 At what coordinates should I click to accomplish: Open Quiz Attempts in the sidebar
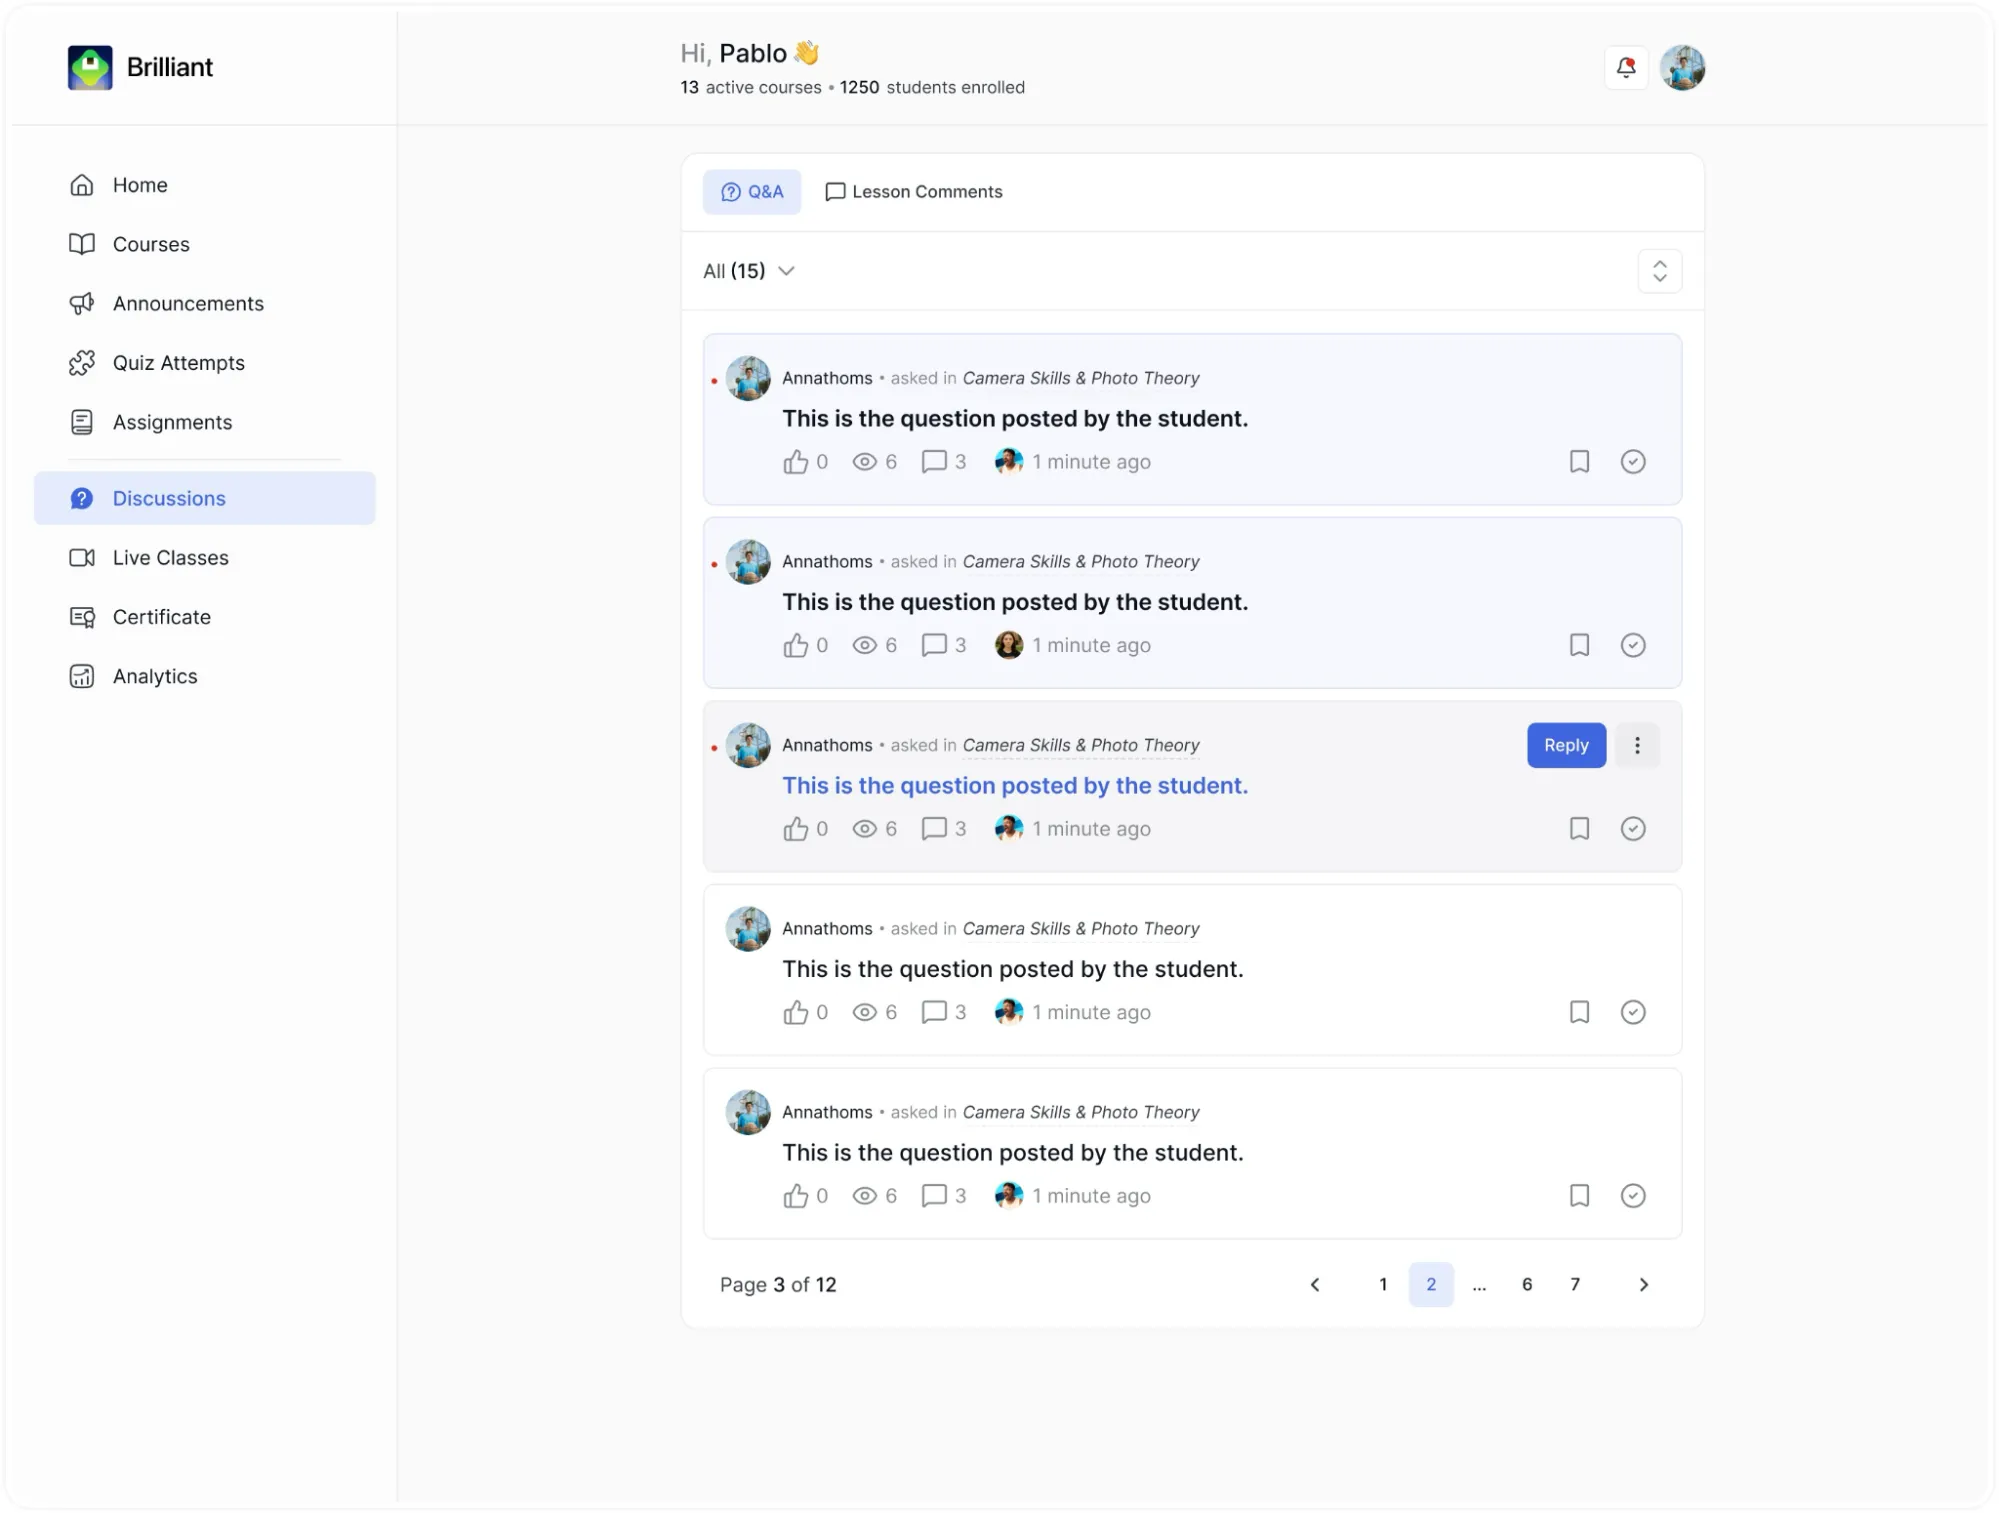[x=205, y=363]
